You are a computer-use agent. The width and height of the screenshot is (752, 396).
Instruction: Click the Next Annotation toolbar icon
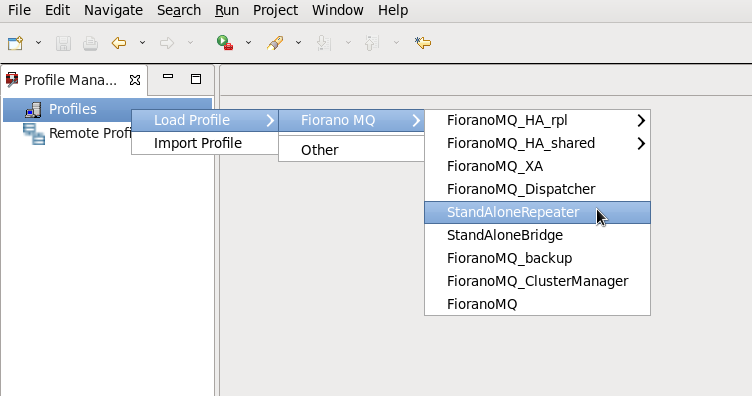click(x=324, y=43)
